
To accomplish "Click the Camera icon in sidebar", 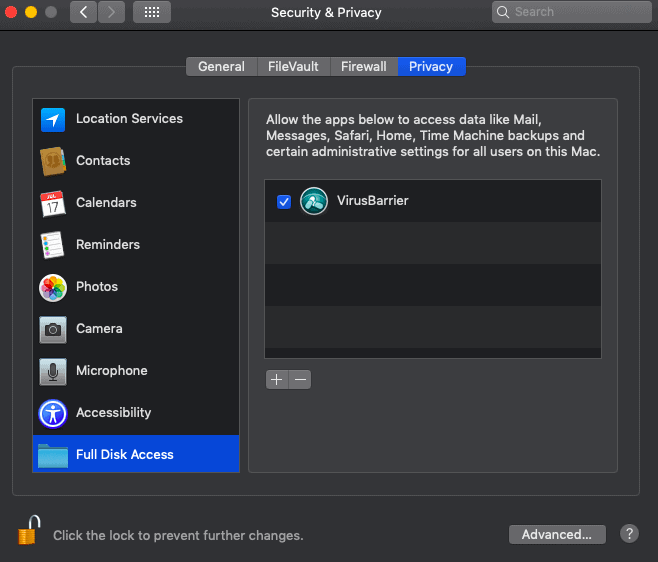I will pyautogui.click(x=53, y=329).
